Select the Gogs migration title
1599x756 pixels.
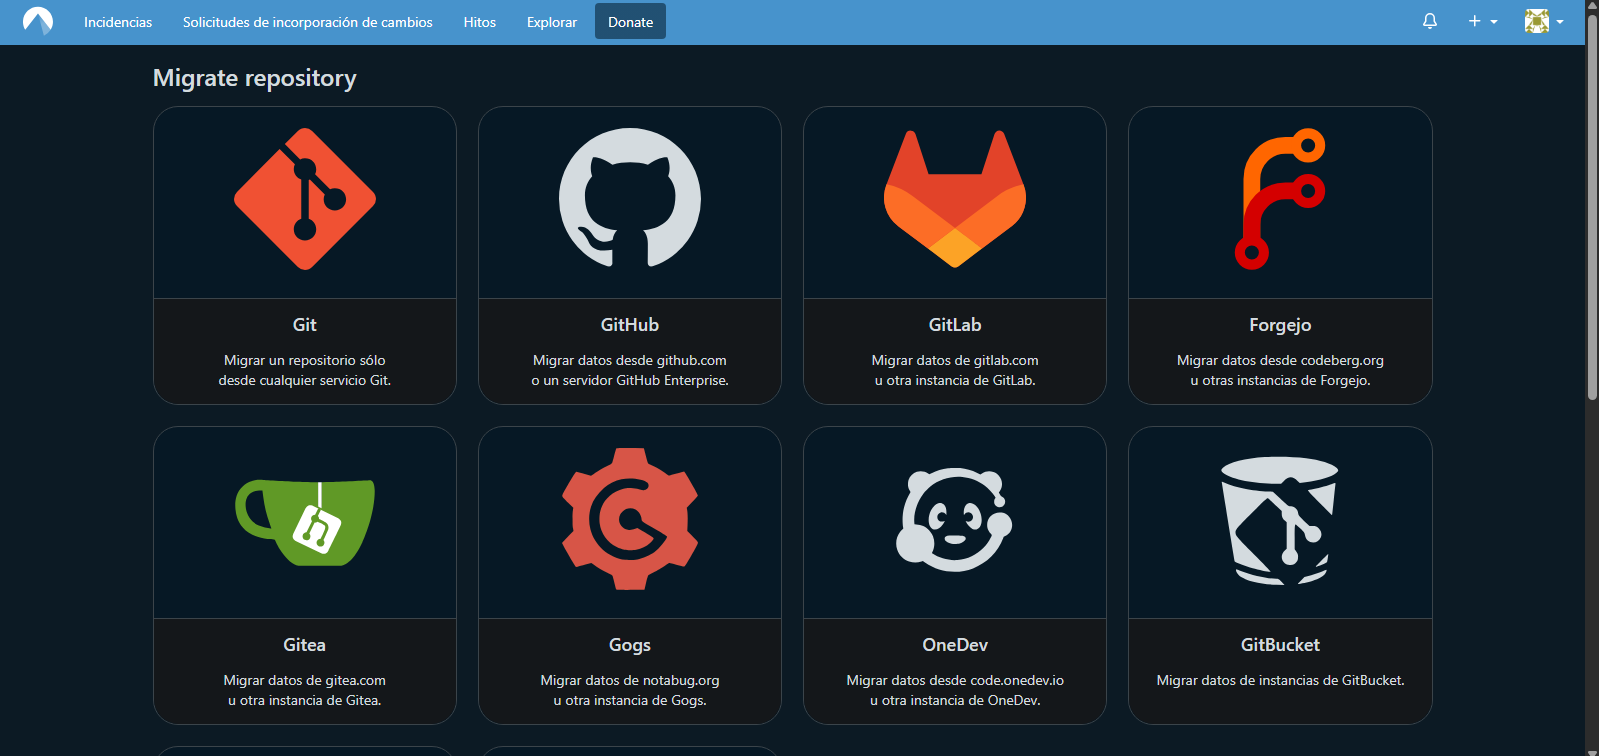[x=630, y=645]
